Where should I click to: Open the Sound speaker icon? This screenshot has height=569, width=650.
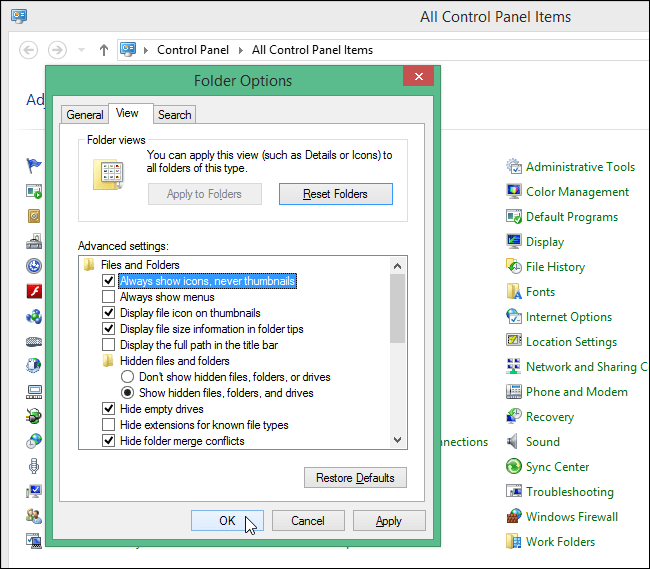click(x=514, y=442)
